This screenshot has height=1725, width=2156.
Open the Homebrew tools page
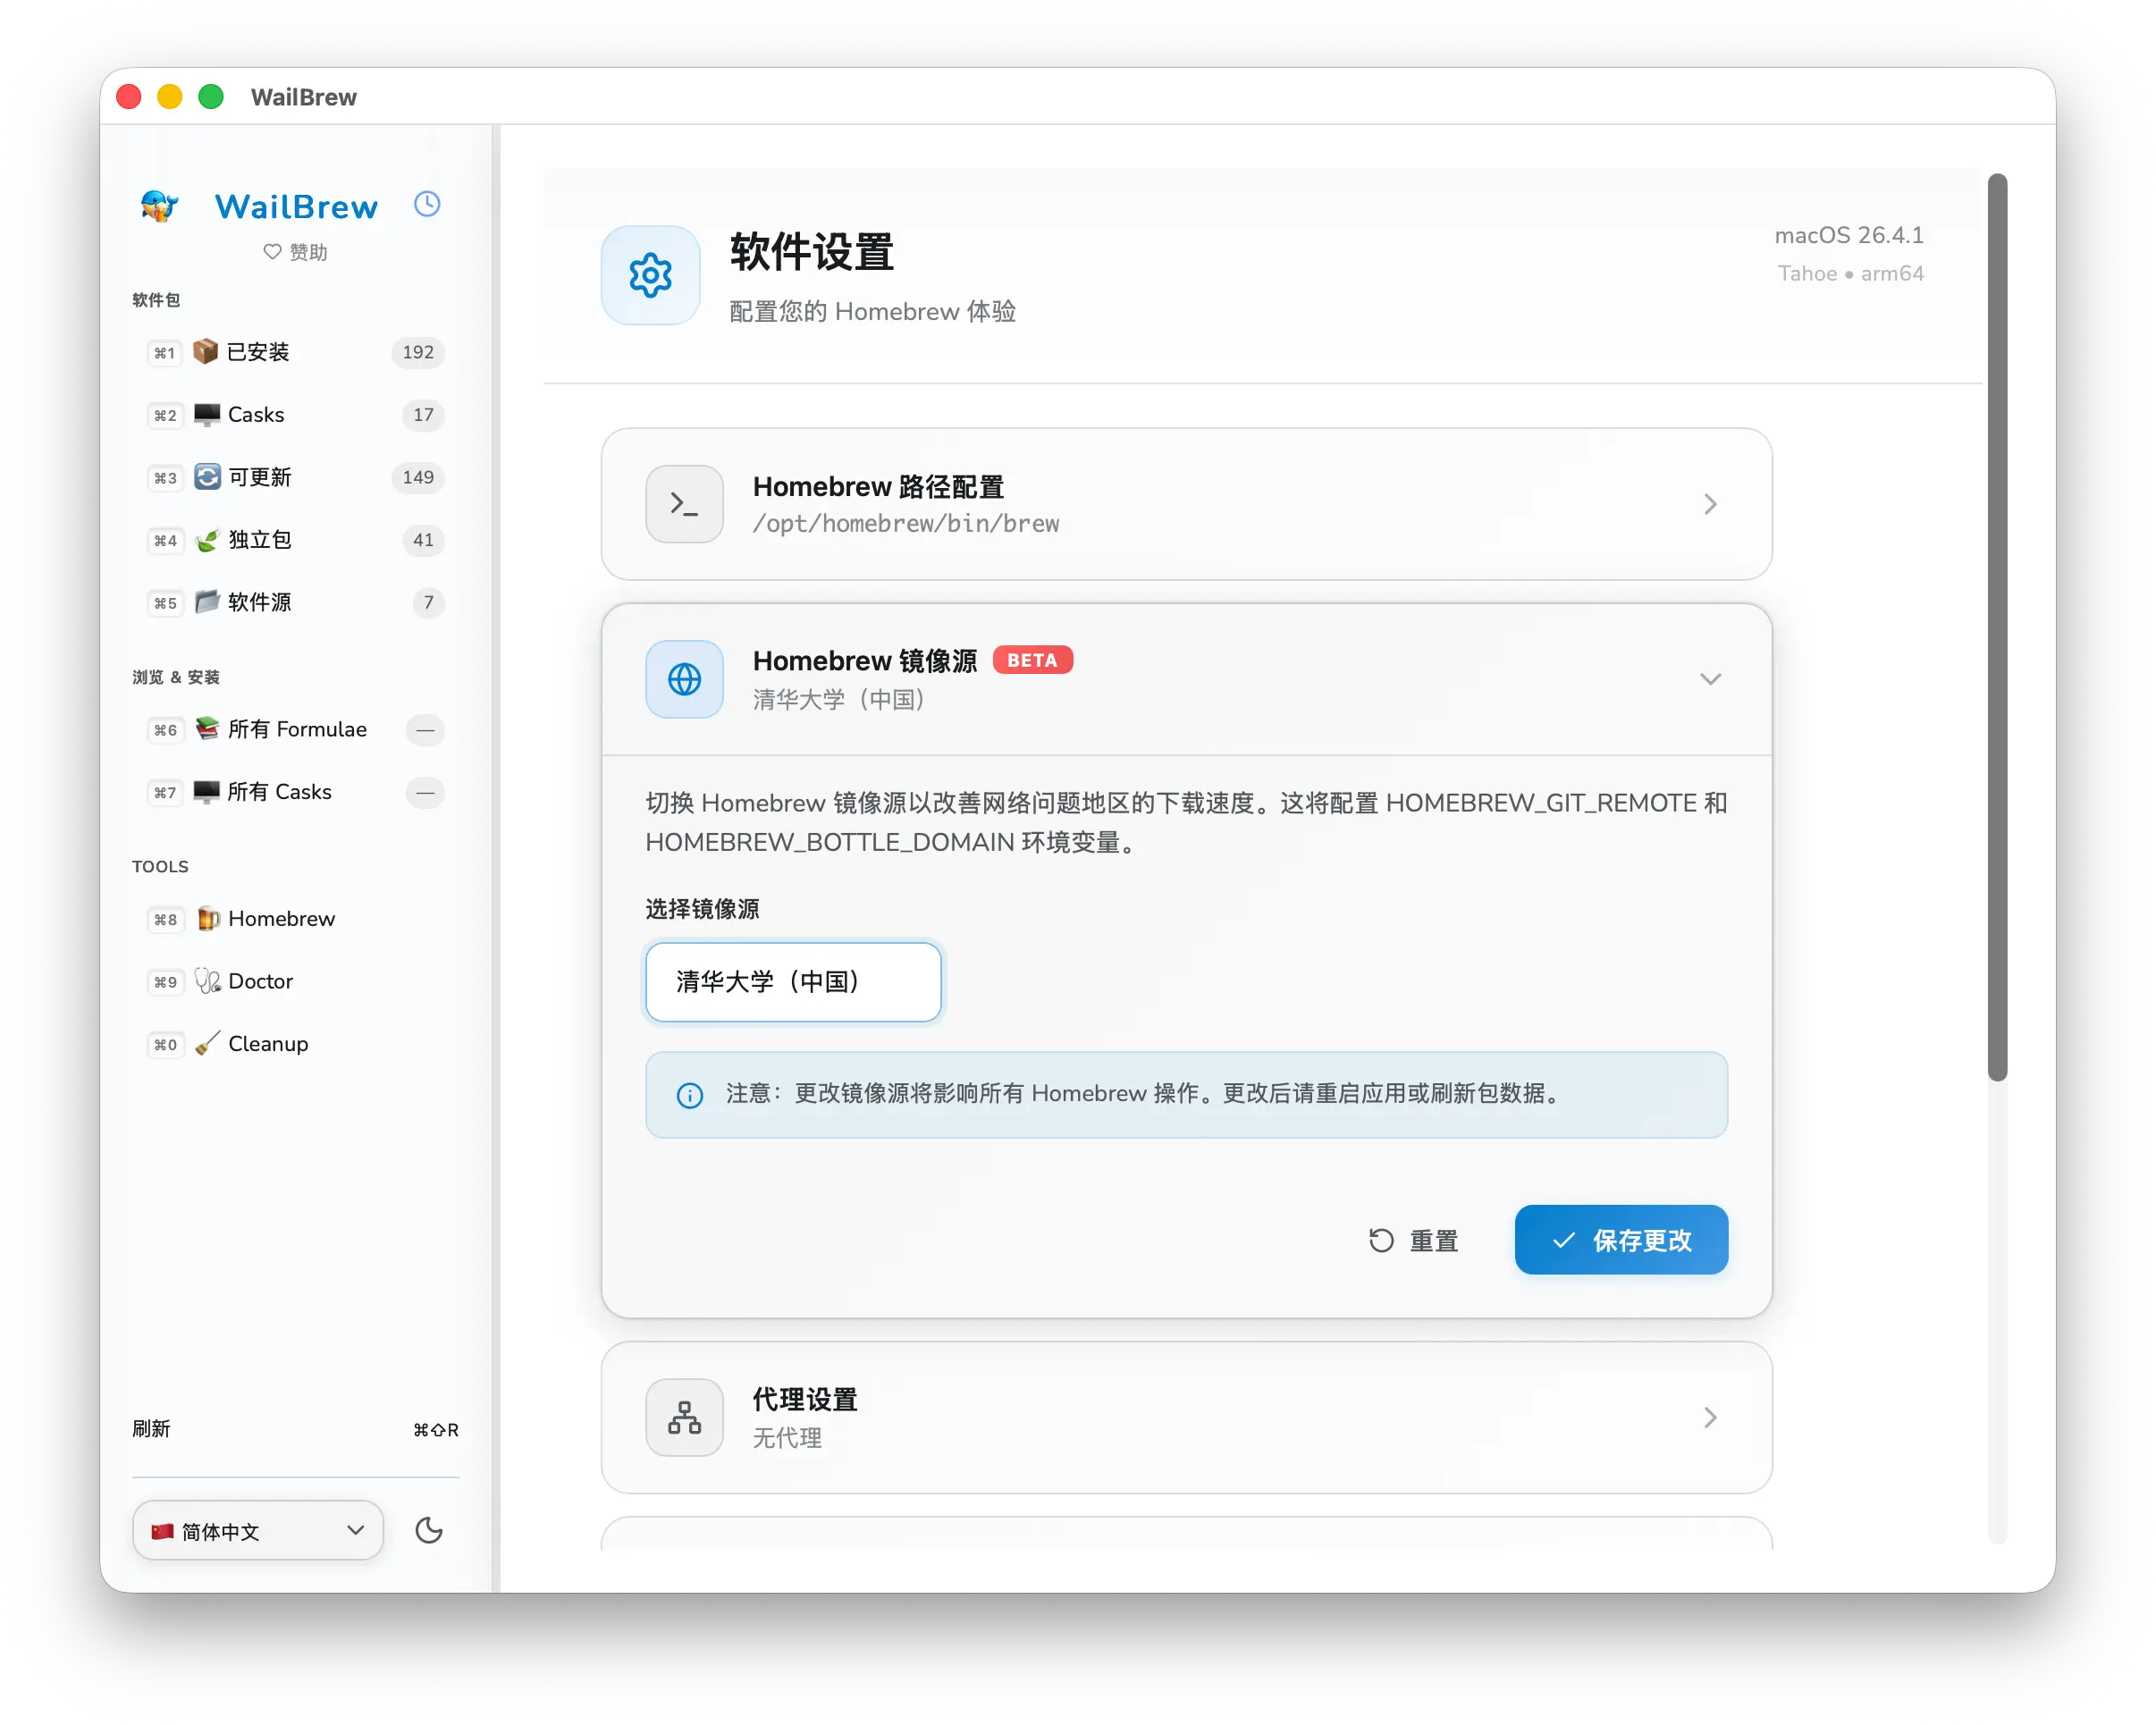(295, 919)
